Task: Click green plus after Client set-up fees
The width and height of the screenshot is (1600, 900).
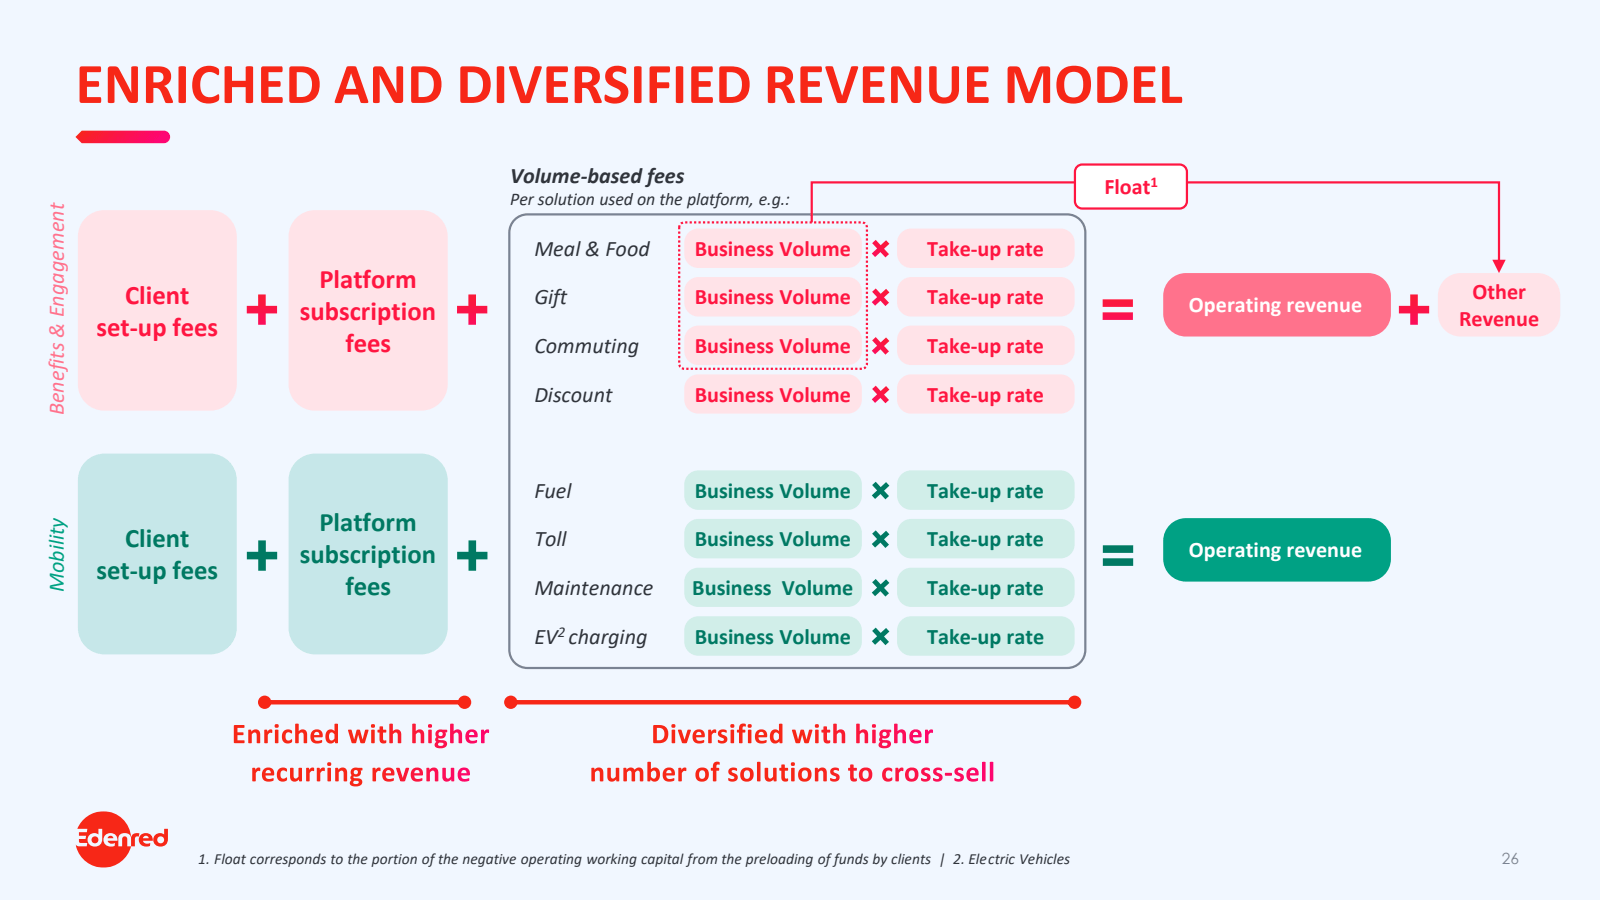Action: click(262, 555)
